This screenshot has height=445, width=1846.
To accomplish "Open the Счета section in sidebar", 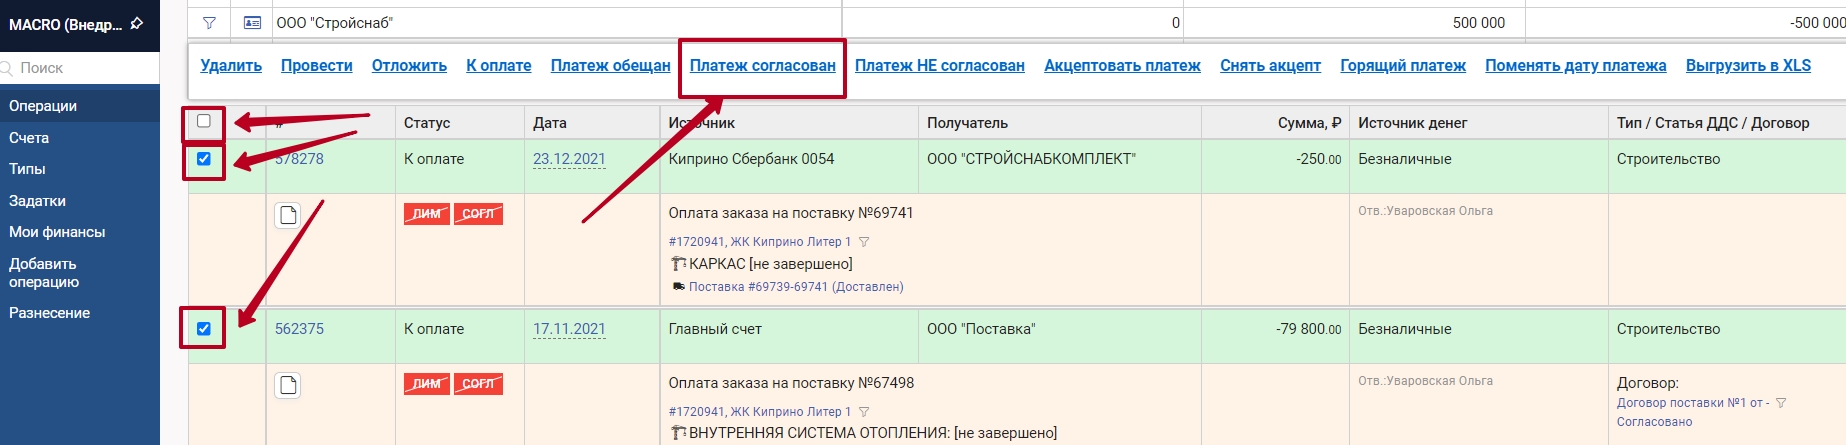I will pyautogui.click(x=29, y=138).
